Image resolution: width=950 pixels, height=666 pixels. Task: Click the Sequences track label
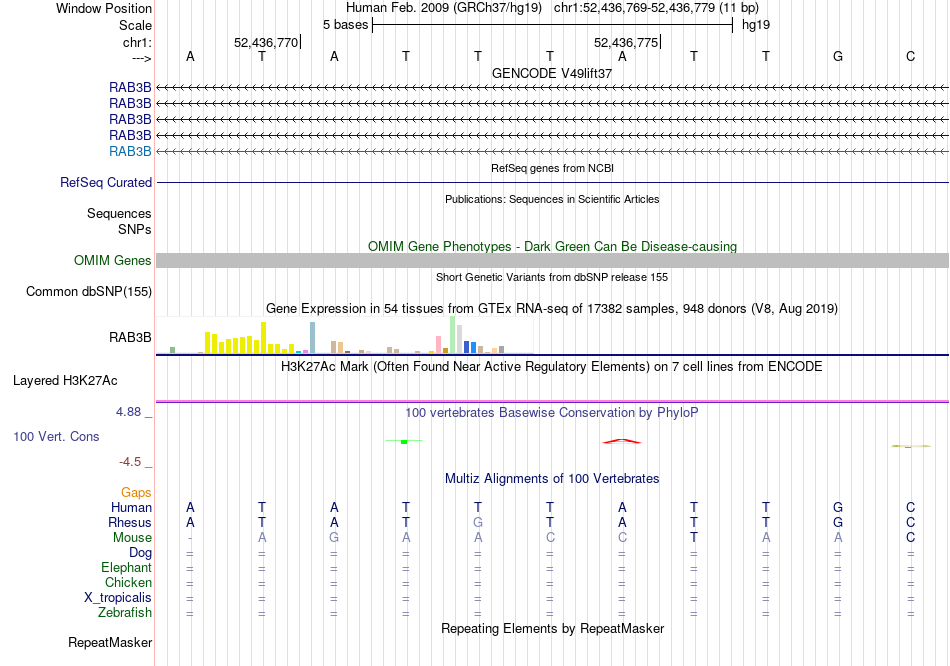pyautogui.click(x=119, y=213)
